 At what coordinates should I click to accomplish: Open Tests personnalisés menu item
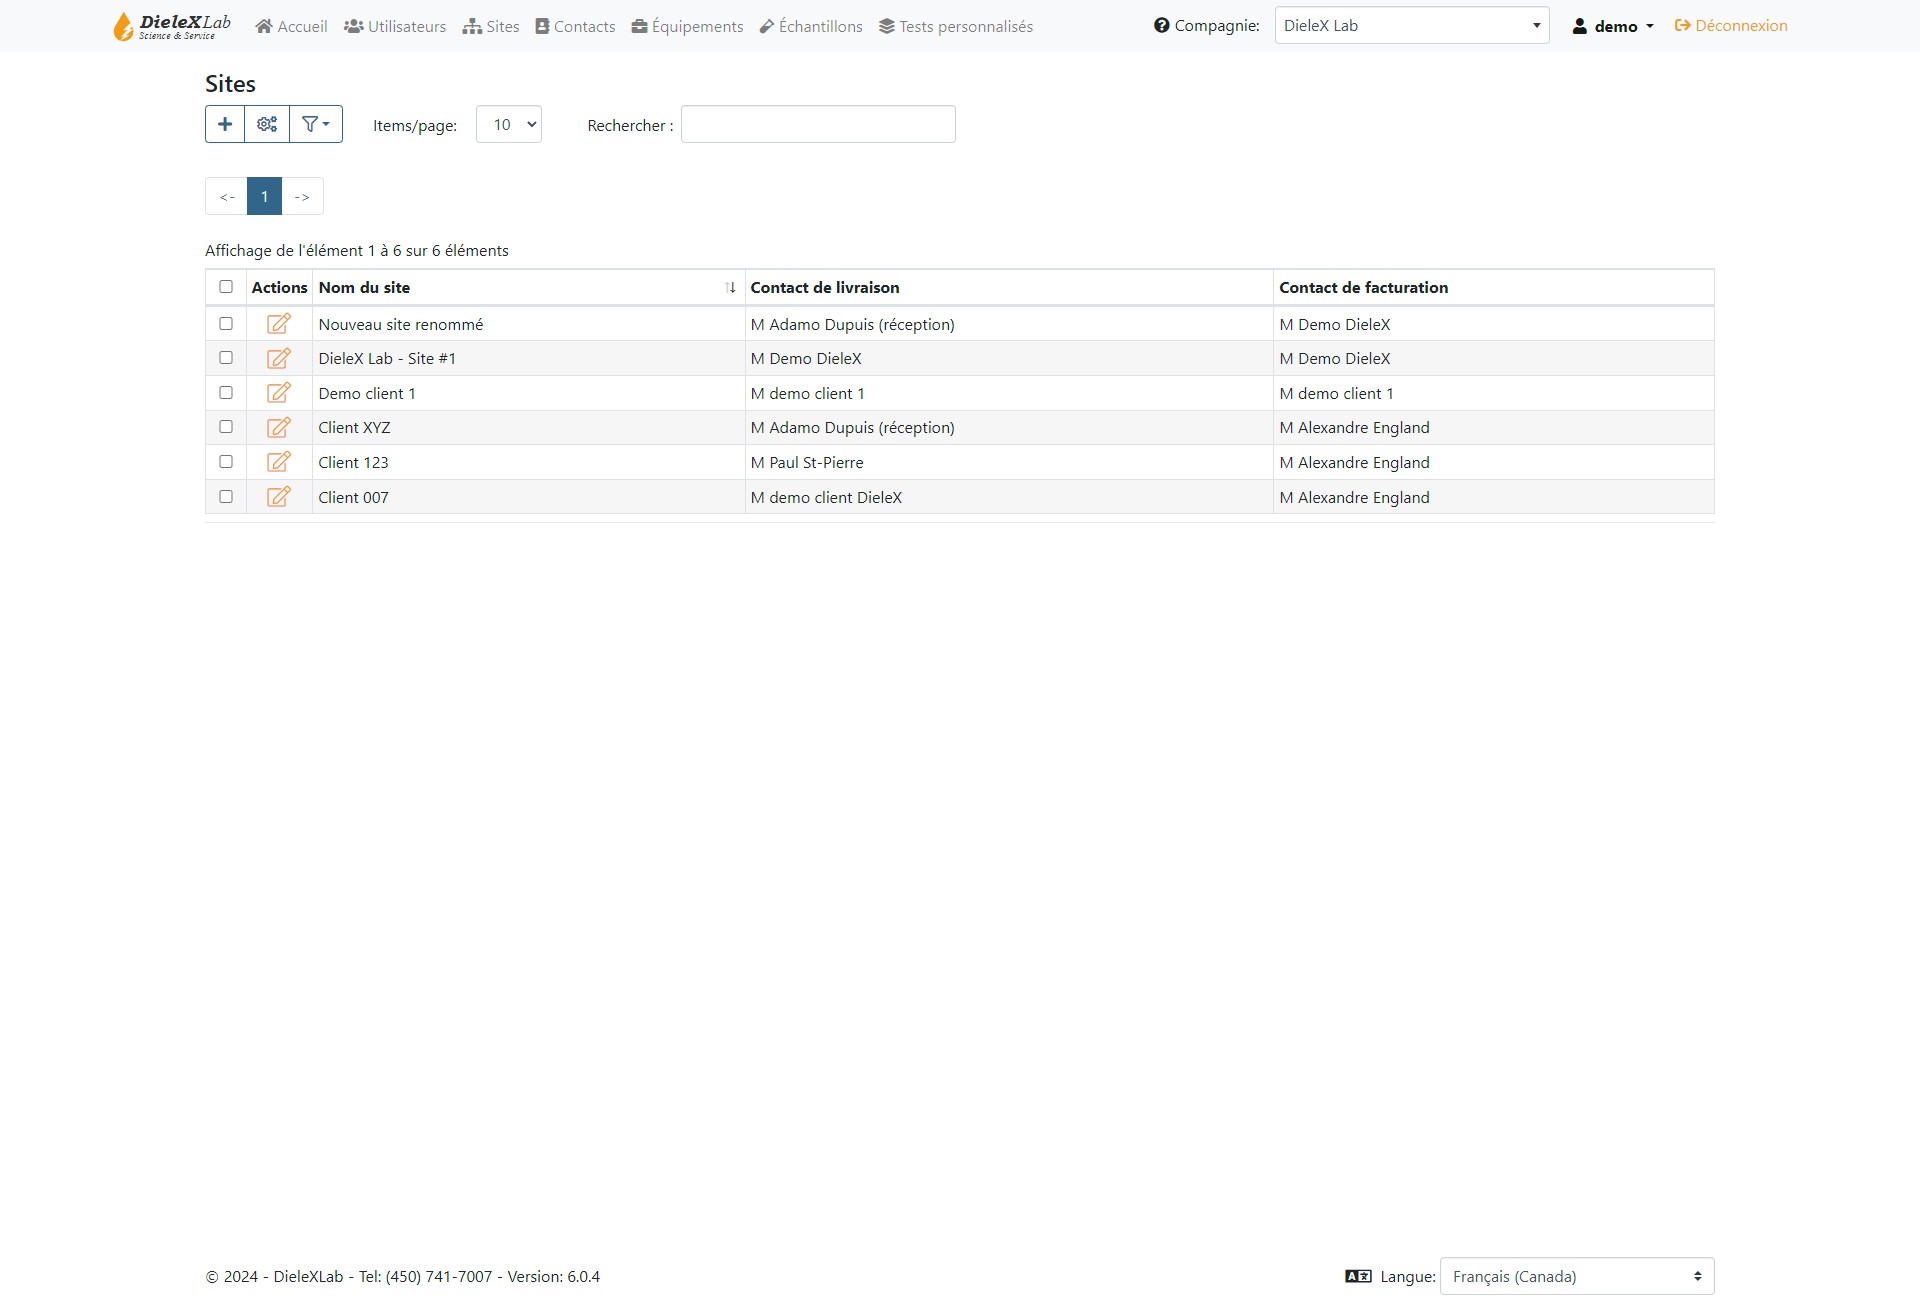[956, 26]
